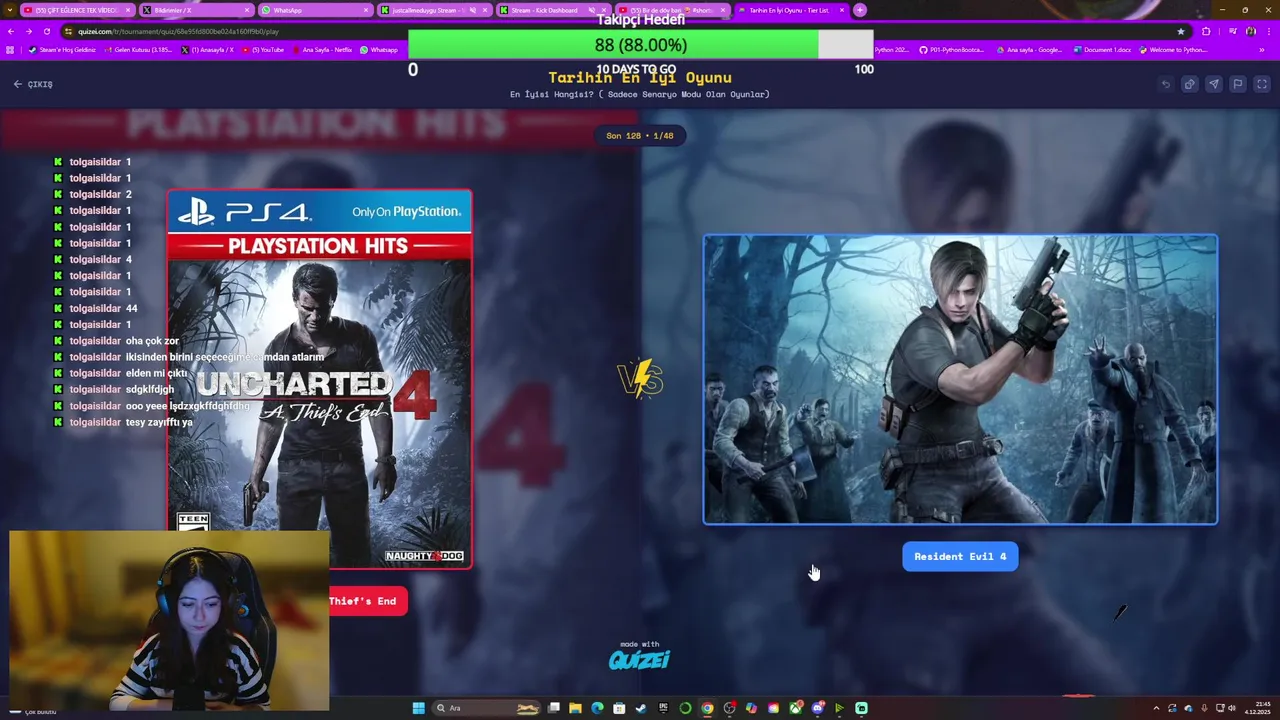Open Microsoft Store from the taskbar

click(x=619, y=708)
